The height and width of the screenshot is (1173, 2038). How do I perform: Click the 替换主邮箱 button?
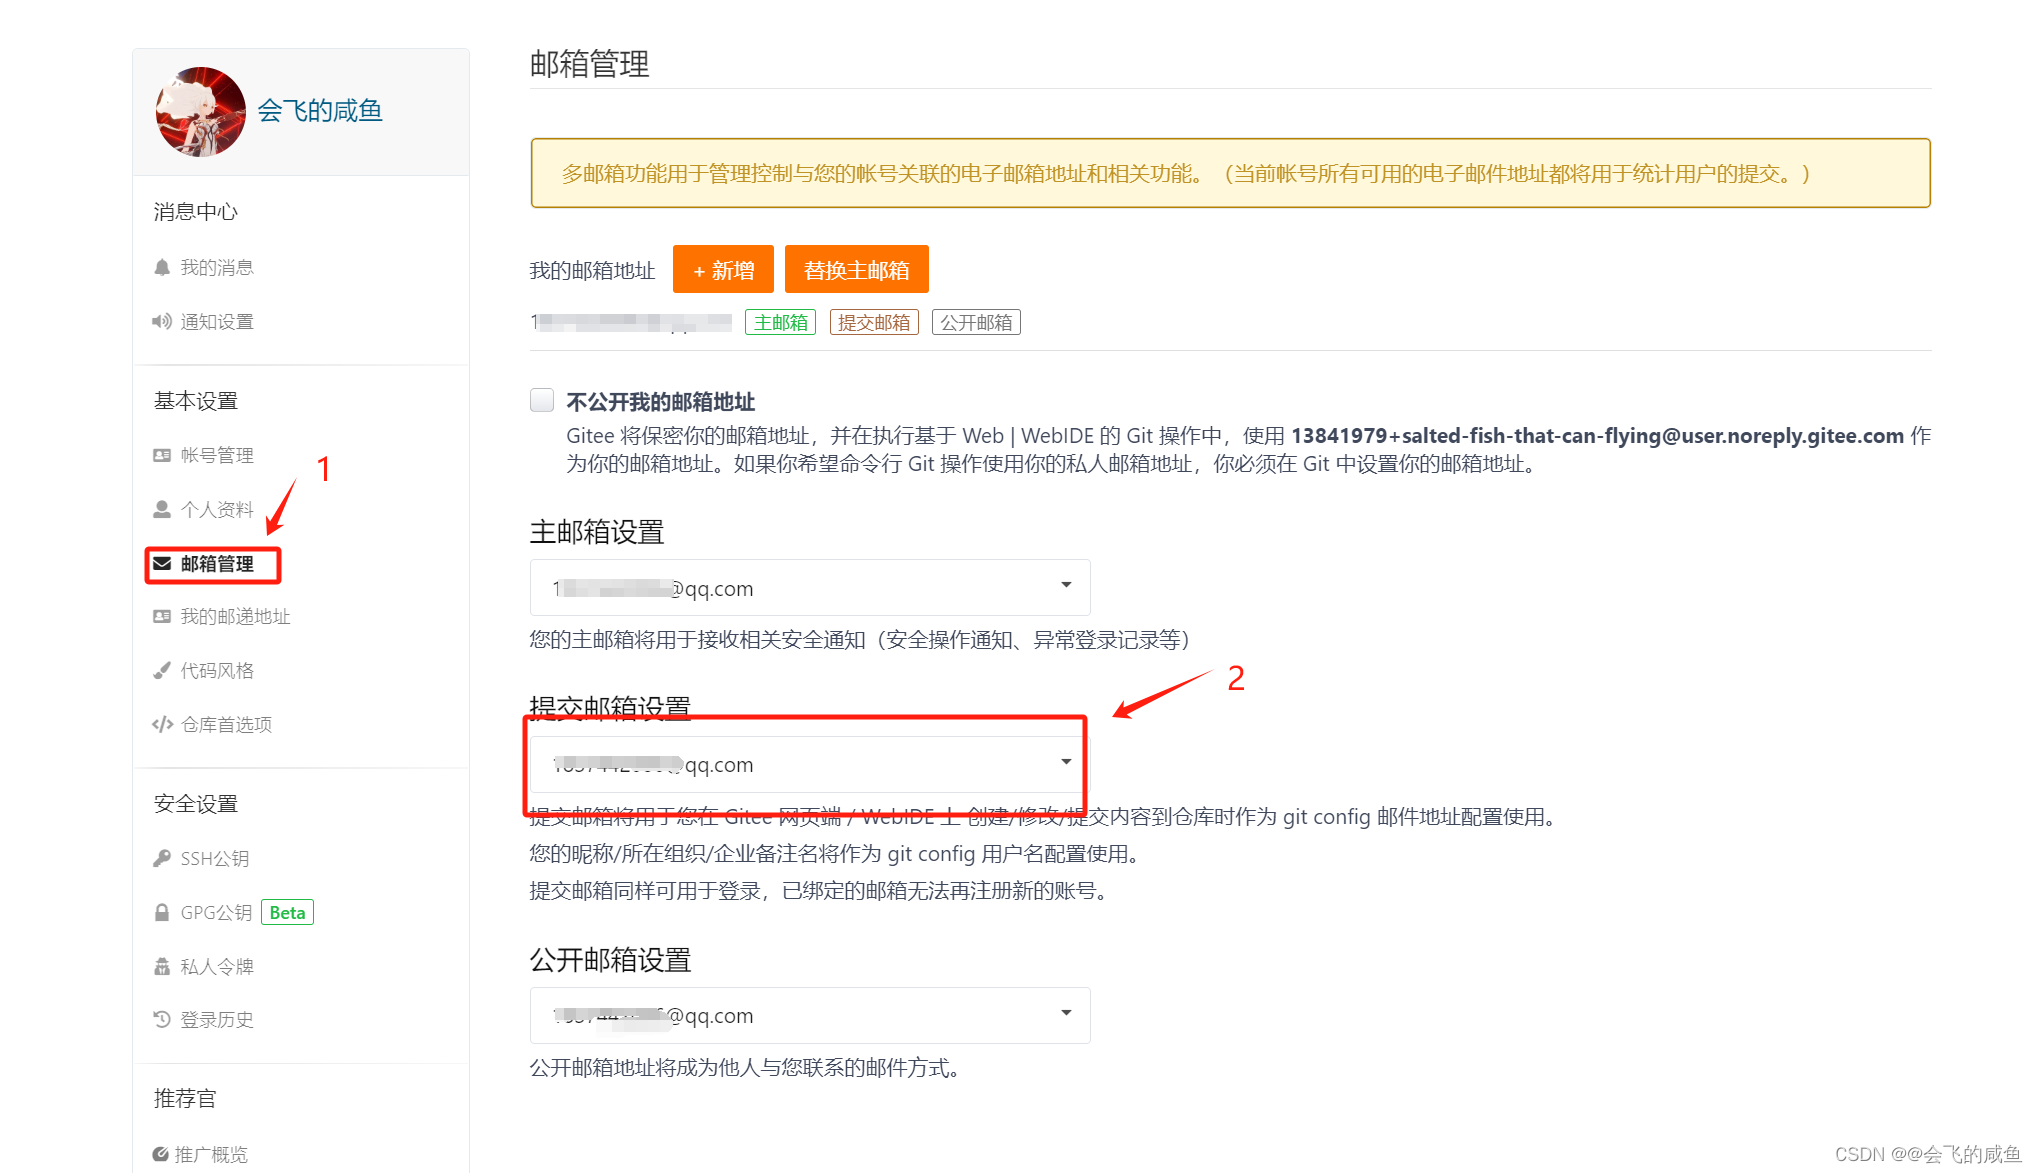pyautogui.click(x=856, y=270)
